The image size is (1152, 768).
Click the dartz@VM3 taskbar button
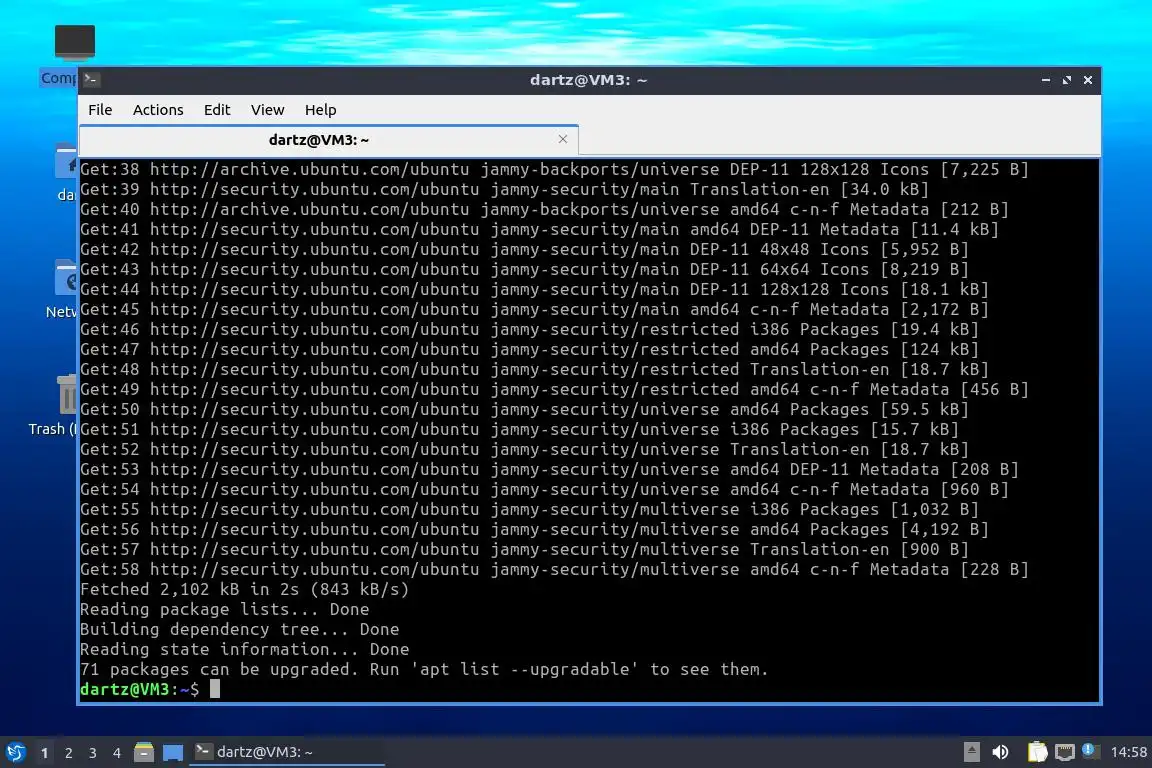(x=287, y=752)
